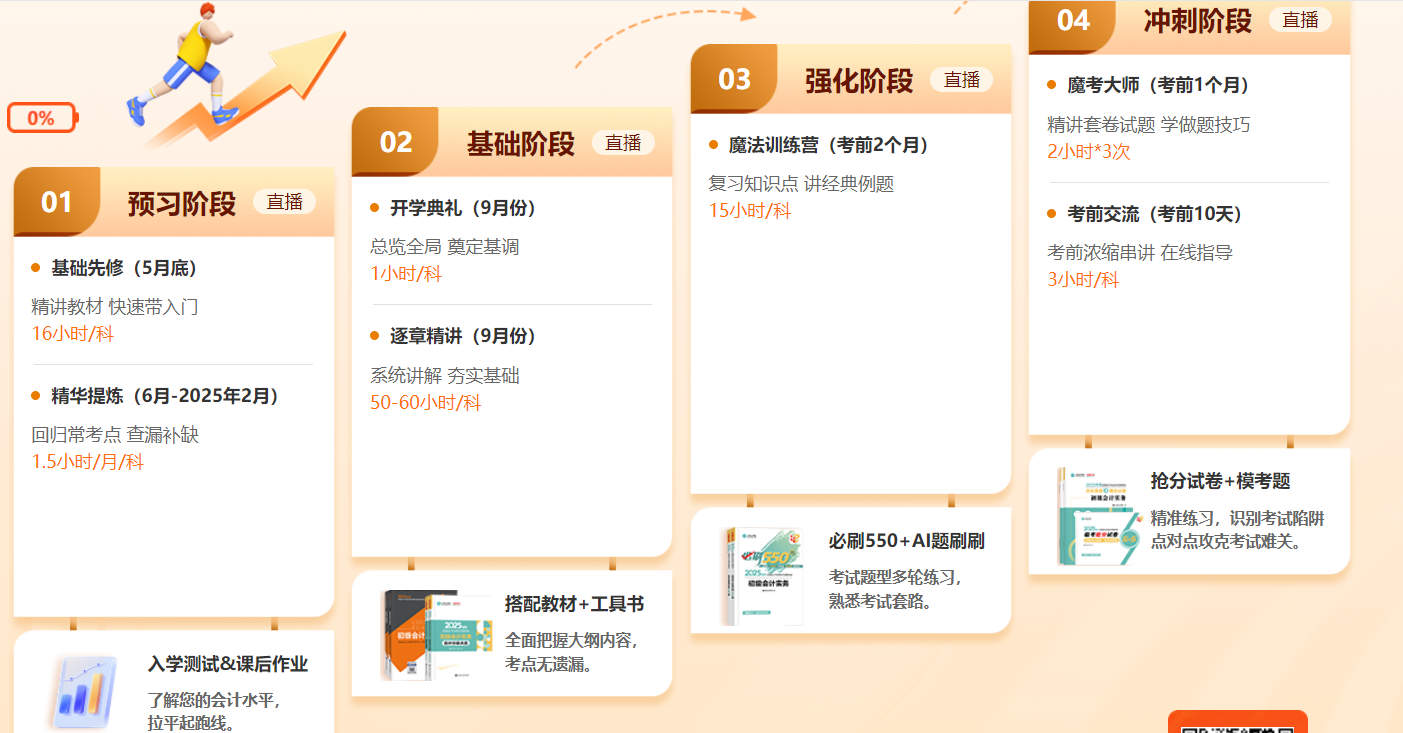
Task: Open the 魔考大师（考前1个月） course item
Action: 1158,85
